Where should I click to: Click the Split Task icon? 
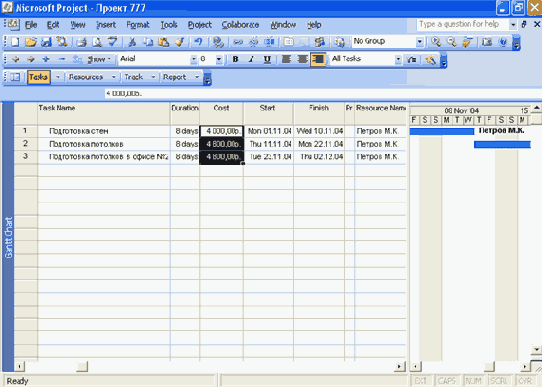click(x=269, y=42)
